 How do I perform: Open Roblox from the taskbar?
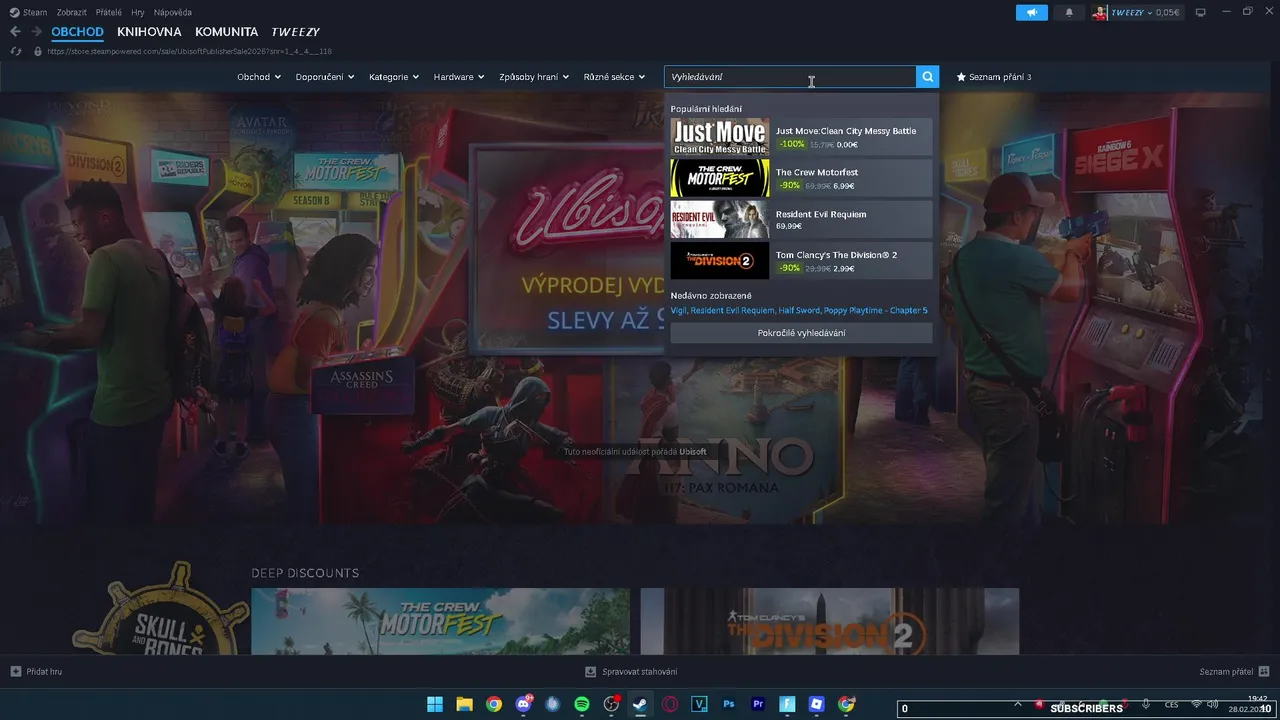point(817,704)
